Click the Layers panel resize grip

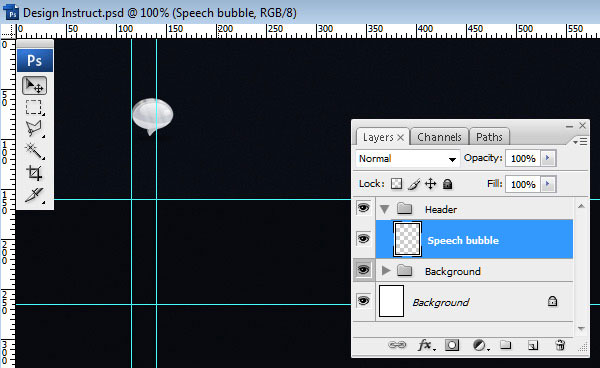point(583,347)
